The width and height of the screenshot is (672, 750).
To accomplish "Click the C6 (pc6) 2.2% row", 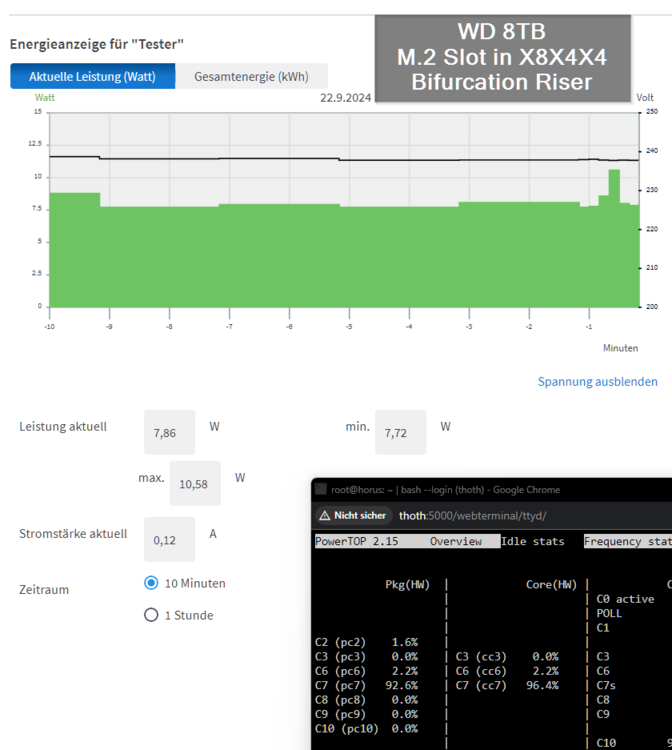I will (366, 671).
